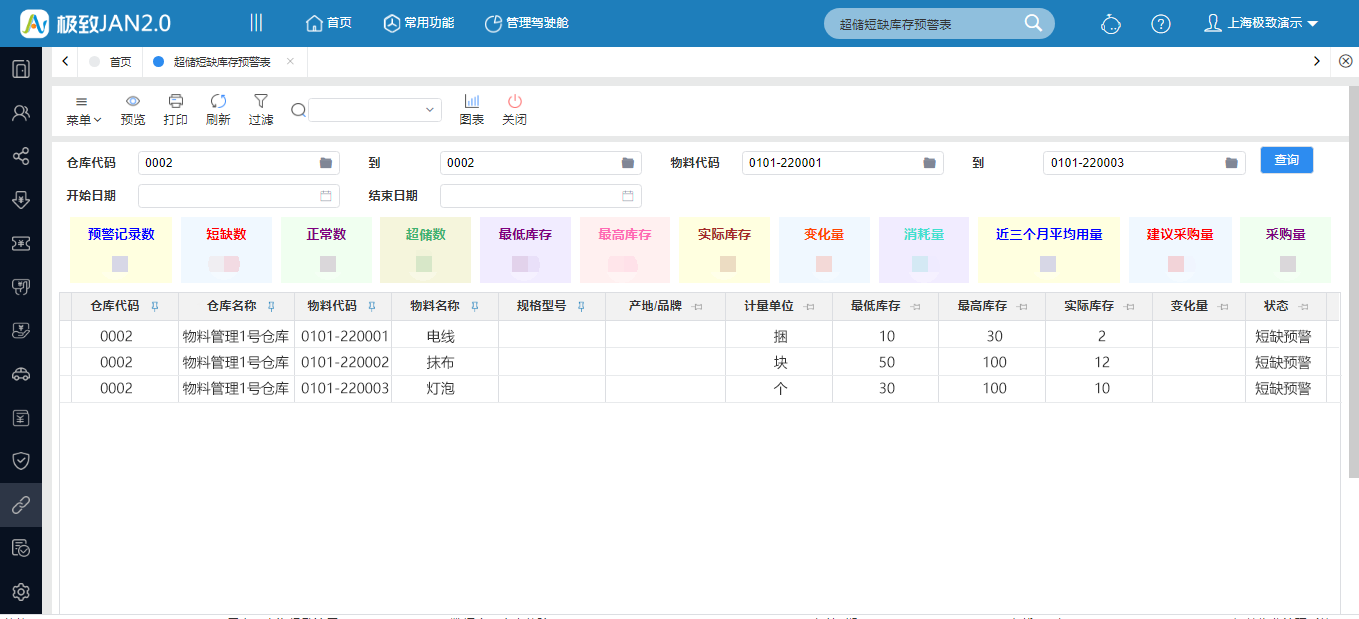Screen dimensions: 1359x619
Task: Expand the 上海极致演示 user menu
Action: 1261,23
